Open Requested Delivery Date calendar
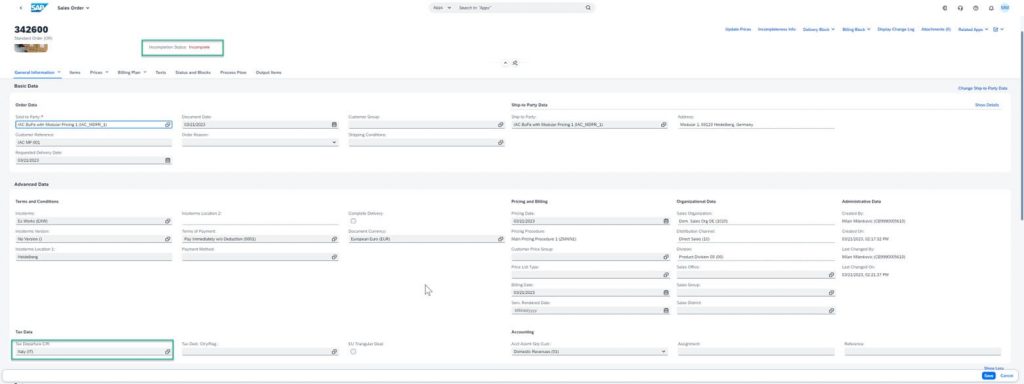The width and height of the screenshot is (1024, 384). 167,160
